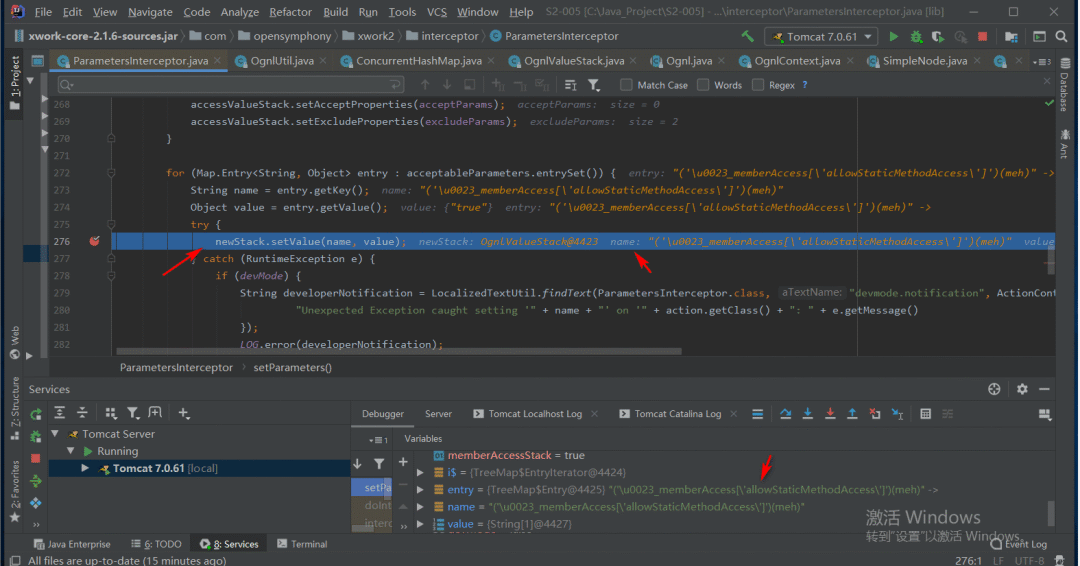
Task: Close the ConcurrentHashMap.java tab
Action: (491, 61)
